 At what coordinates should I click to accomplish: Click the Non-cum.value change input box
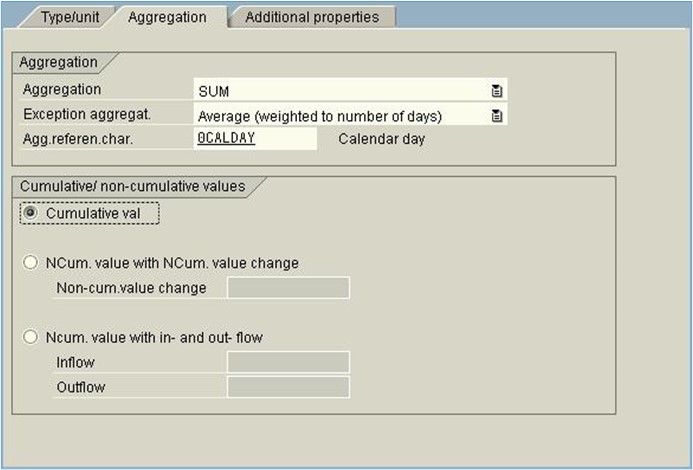[x=288, y=288]
